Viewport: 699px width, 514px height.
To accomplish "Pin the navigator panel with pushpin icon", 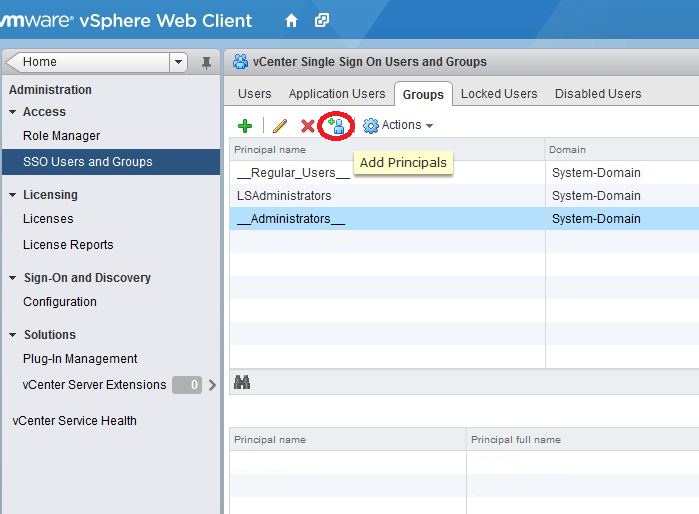I will [x=206, y=62].
